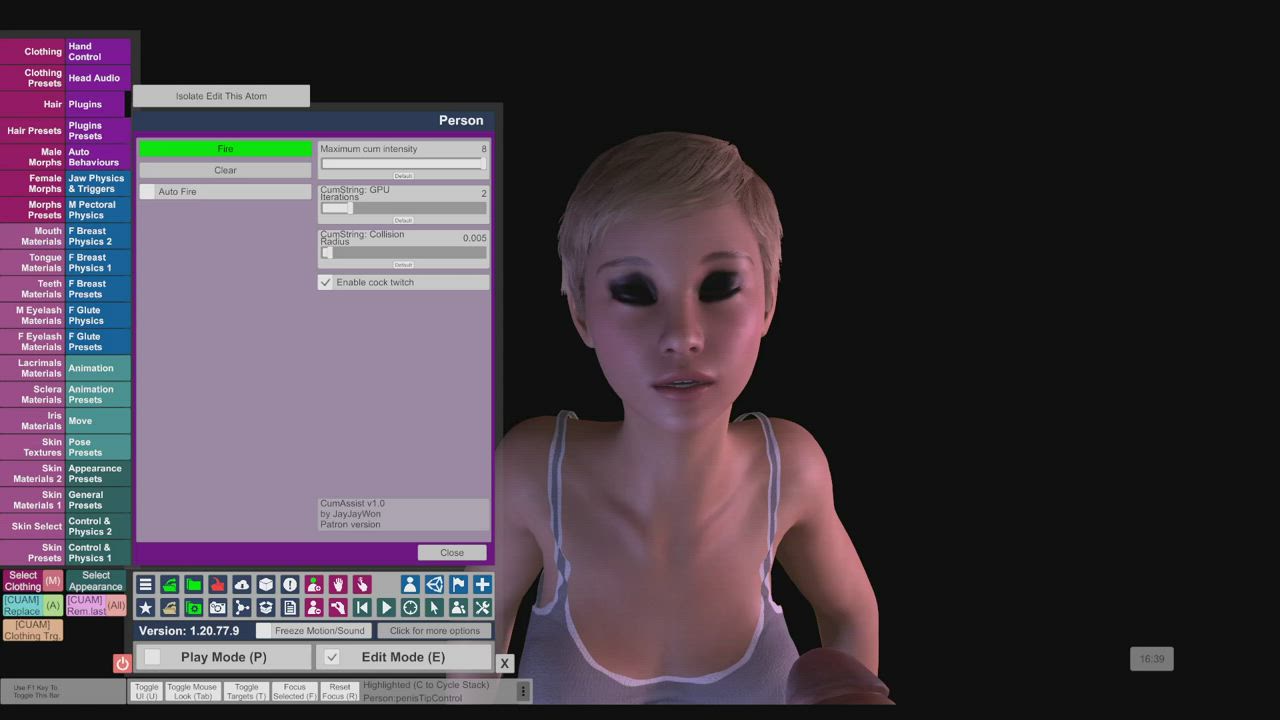
Task: Click the blue plus add icon
Action: coord(482,585)
